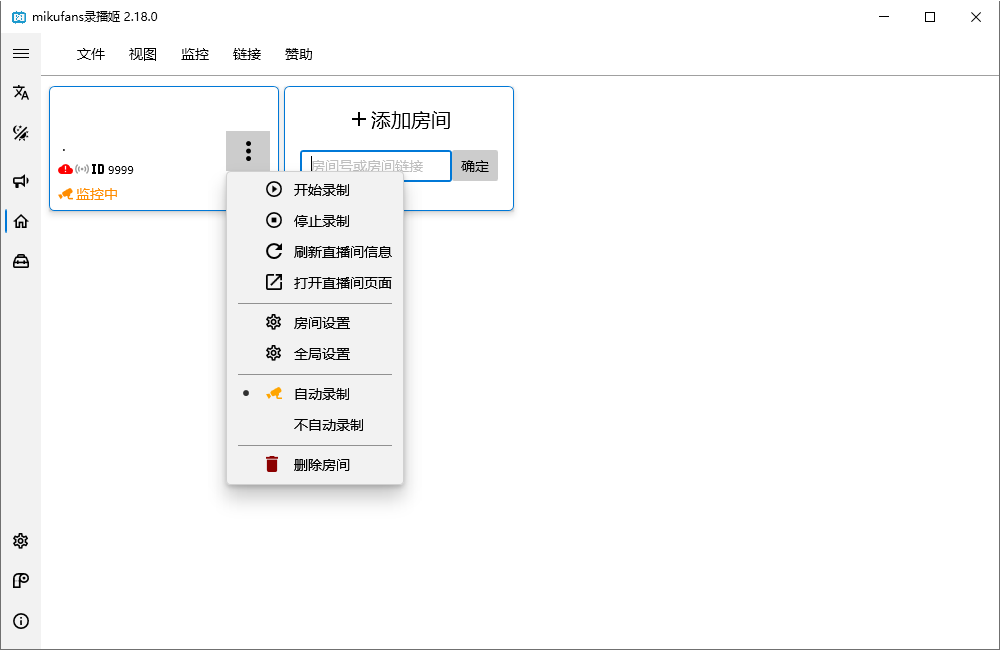Open settings via the gear sidebar icon
1000x650 pixels.
[x=21, y=541]
